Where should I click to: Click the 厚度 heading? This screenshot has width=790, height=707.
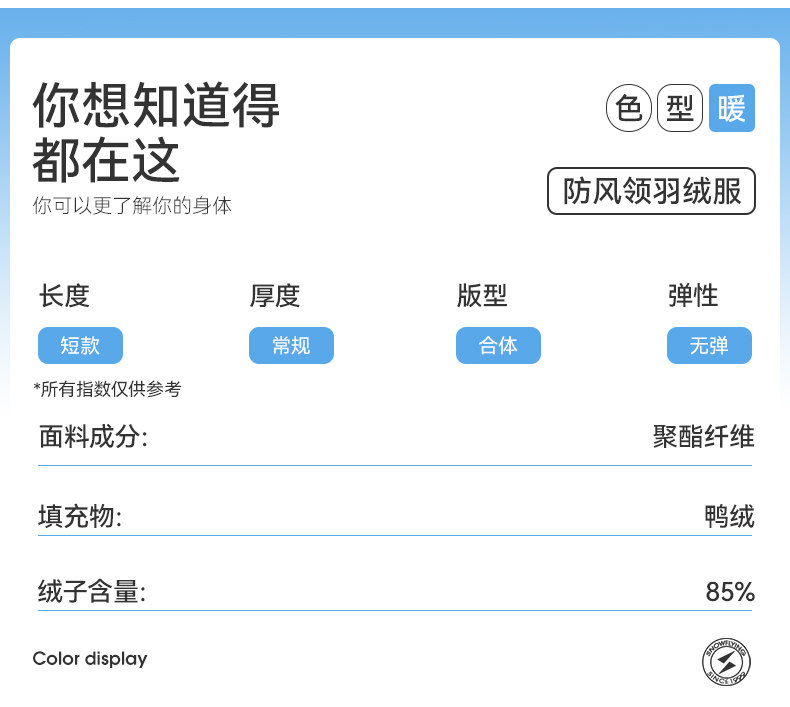click(x=275, y=295)
